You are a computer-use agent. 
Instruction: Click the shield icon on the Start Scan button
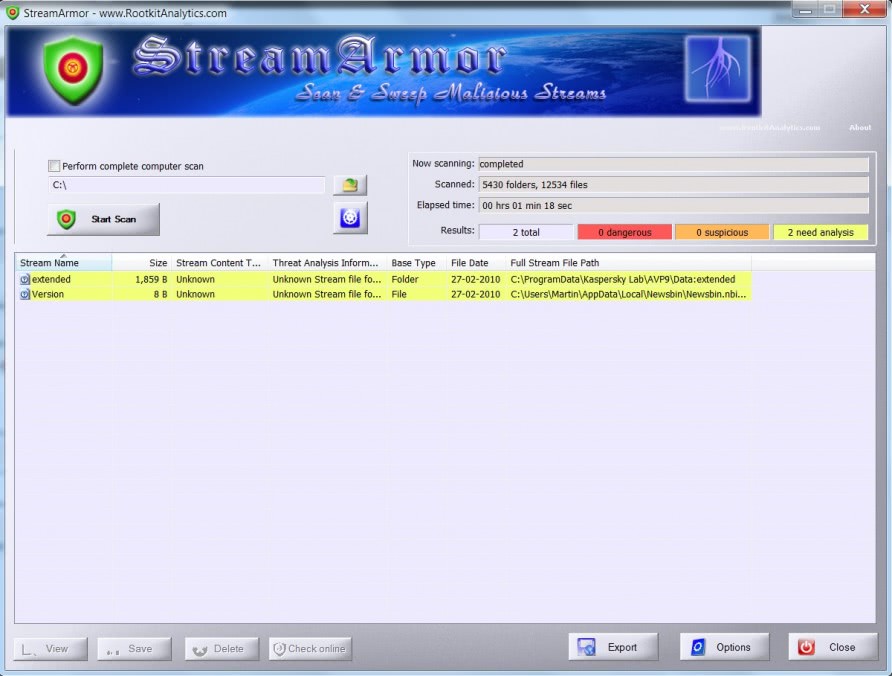click(68, 218)
